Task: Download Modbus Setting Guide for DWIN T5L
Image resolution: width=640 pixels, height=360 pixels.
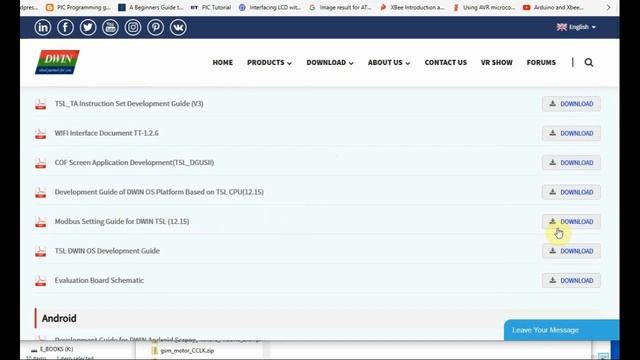Action: 571,222
